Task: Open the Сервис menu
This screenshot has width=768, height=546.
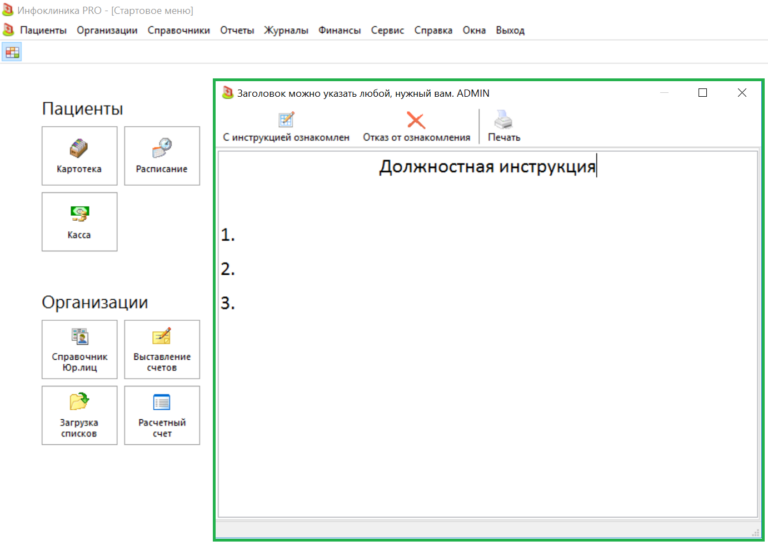Action: tap(387, 30)
